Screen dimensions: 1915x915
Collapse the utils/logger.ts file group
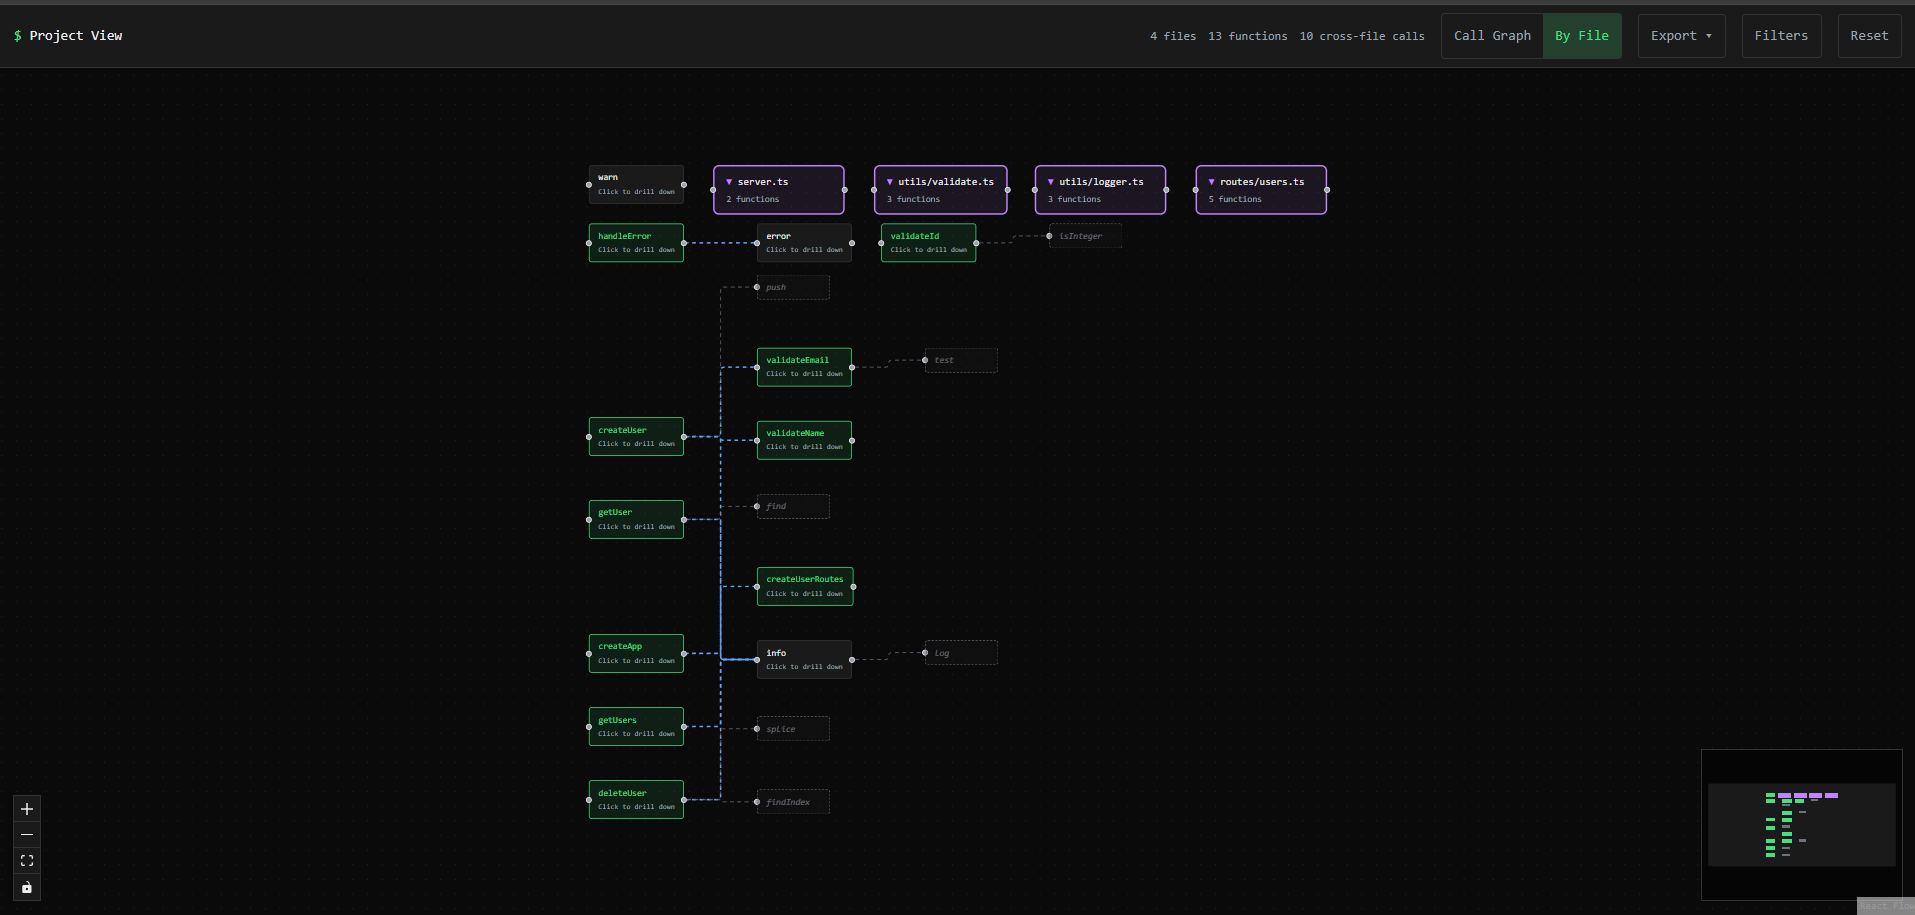[x=1050, y=182]
